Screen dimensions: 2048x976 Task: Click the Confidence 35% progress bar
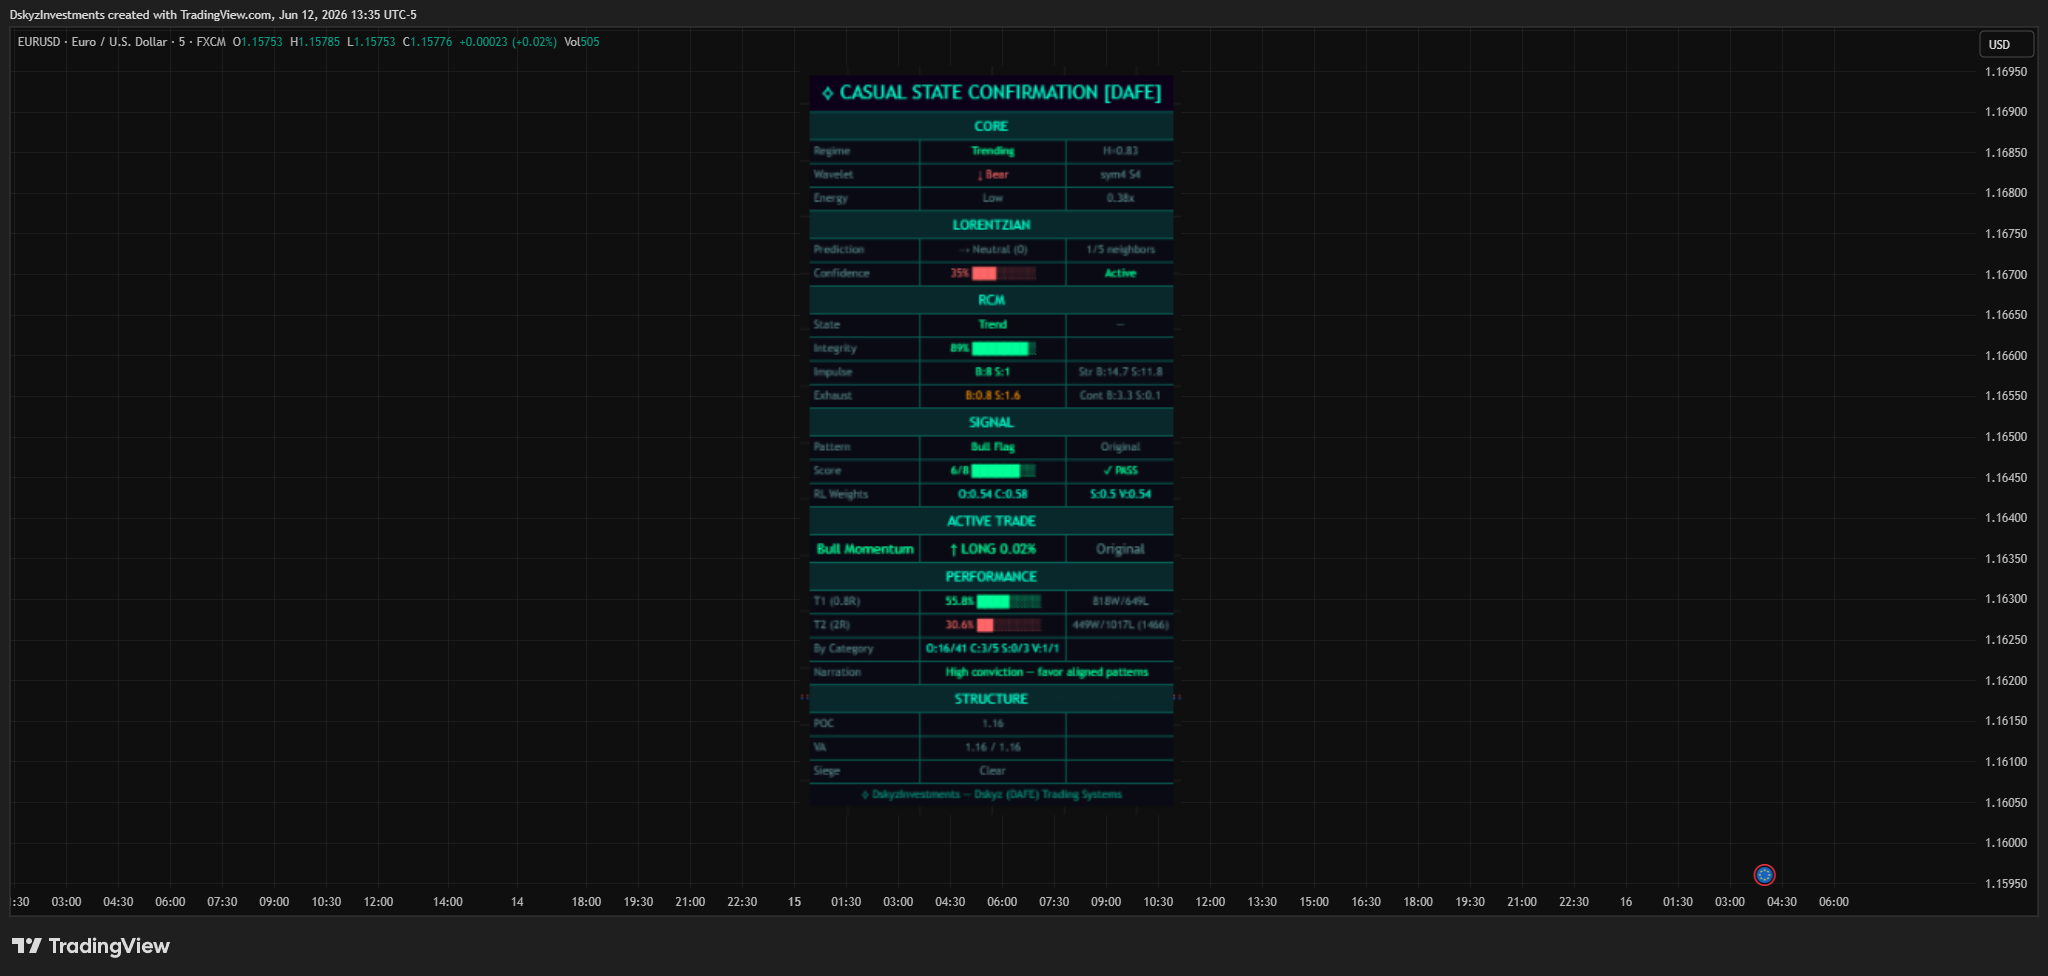(x=1003, y=273)
